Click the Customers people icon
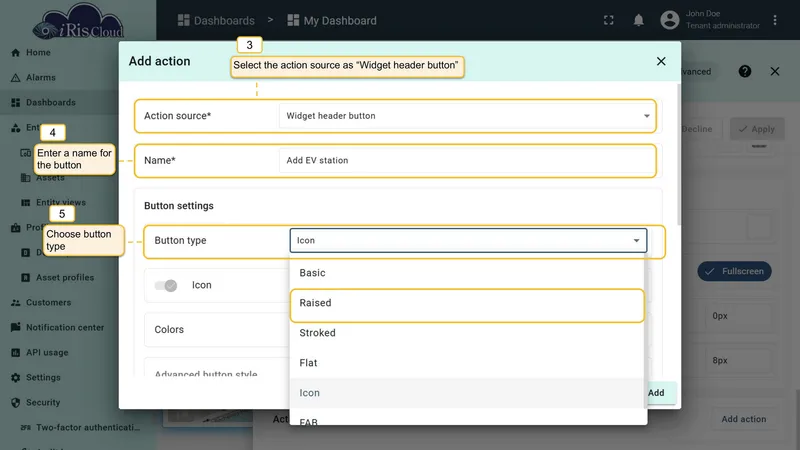The width and height of the screenshot is (800, 450). pyautogui.click(x=15, y=303)
